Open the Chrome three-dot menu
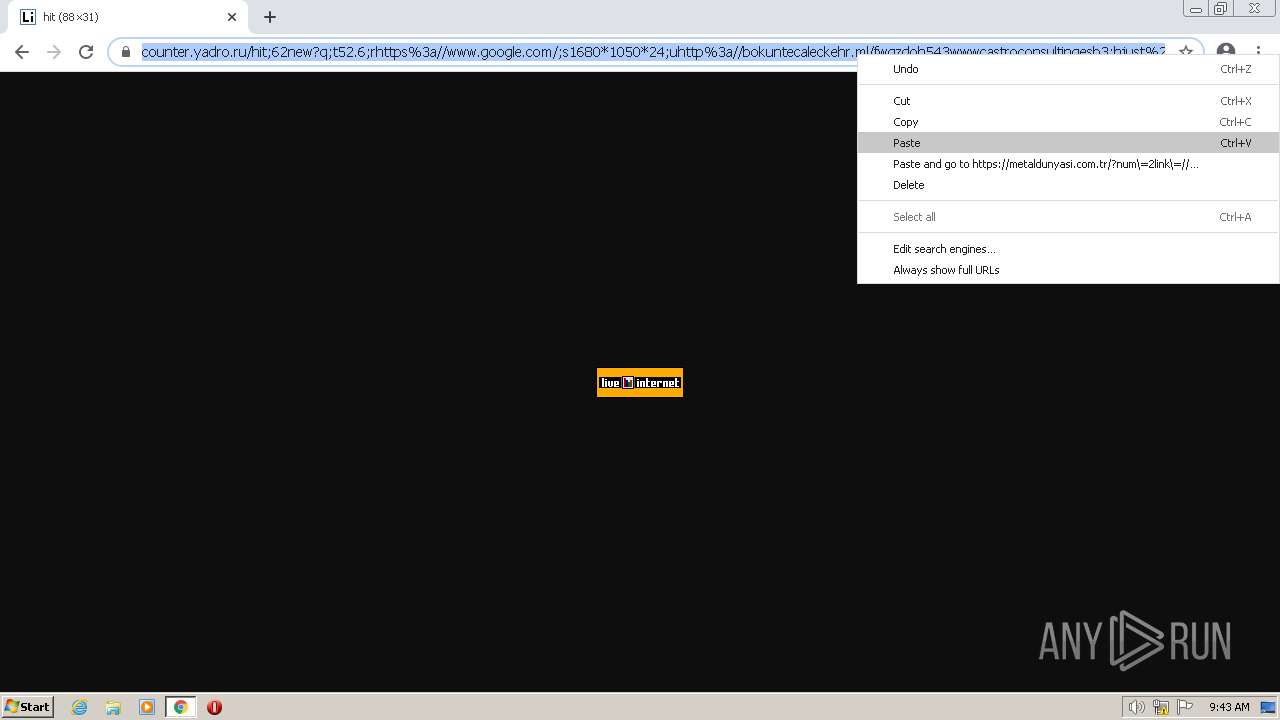The image size is (1280, 720). point(1259,52)
